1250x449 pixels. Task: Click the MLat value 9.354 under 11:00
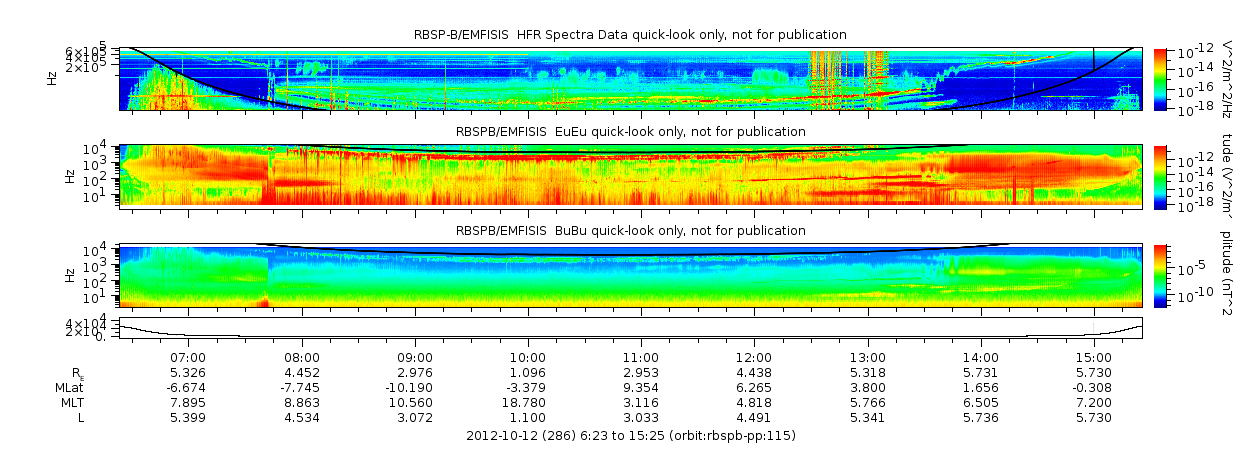tap(641, 387)
